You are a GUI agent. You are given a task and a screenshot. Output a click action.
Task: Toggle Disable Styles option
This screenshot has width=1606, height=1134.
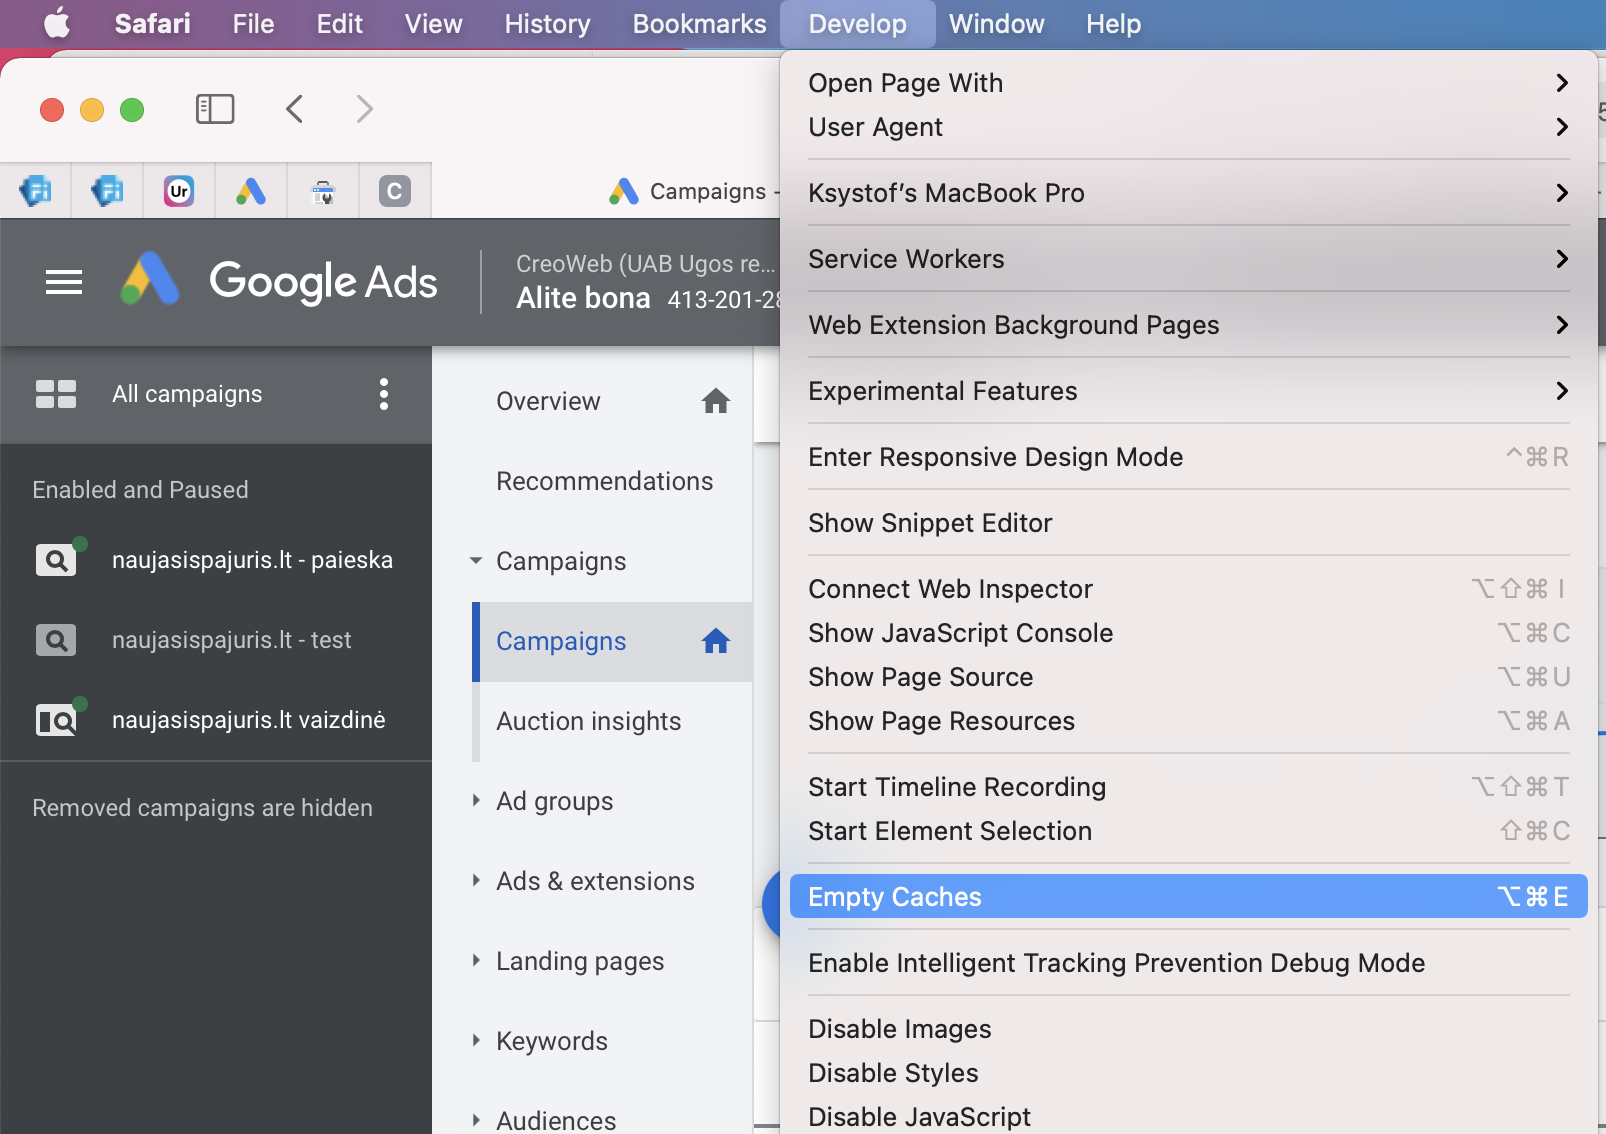(x=893, y=1073)
